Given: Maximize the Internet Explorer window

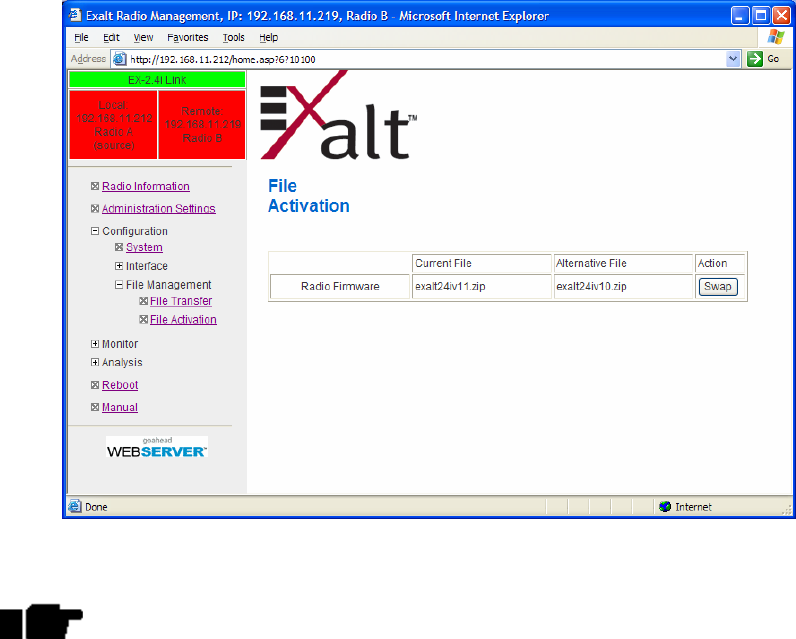Looking at the screenshot, I should (x=761, y=16).
